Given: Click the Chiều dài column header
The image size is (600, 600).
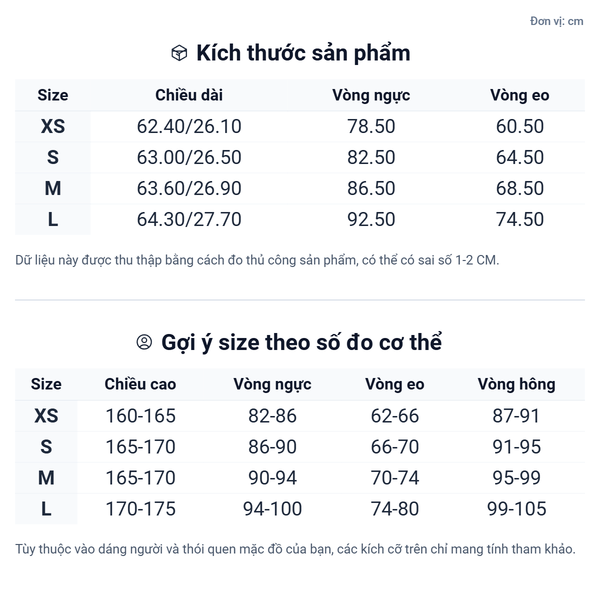Looking at the screenshot, I should 189,96.
